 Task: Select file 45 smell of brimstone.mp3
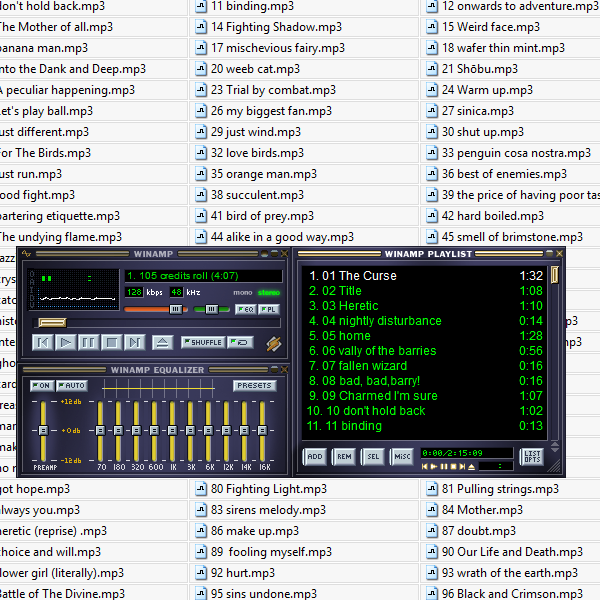point(512,237)
